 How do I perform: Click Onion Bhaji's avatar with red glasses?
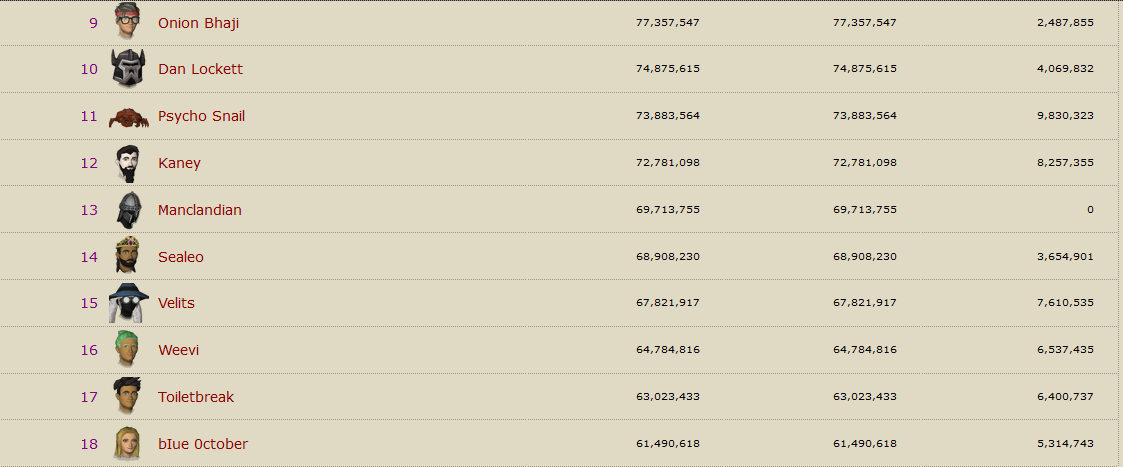[128, 22]
